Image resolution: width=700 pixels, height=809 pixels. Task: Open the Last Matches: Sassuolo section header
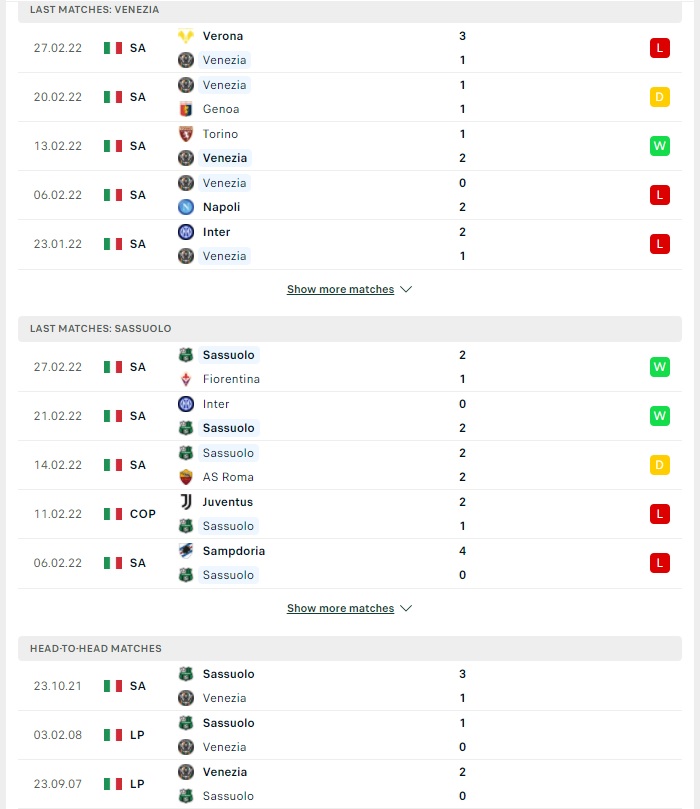coord(350,329)
